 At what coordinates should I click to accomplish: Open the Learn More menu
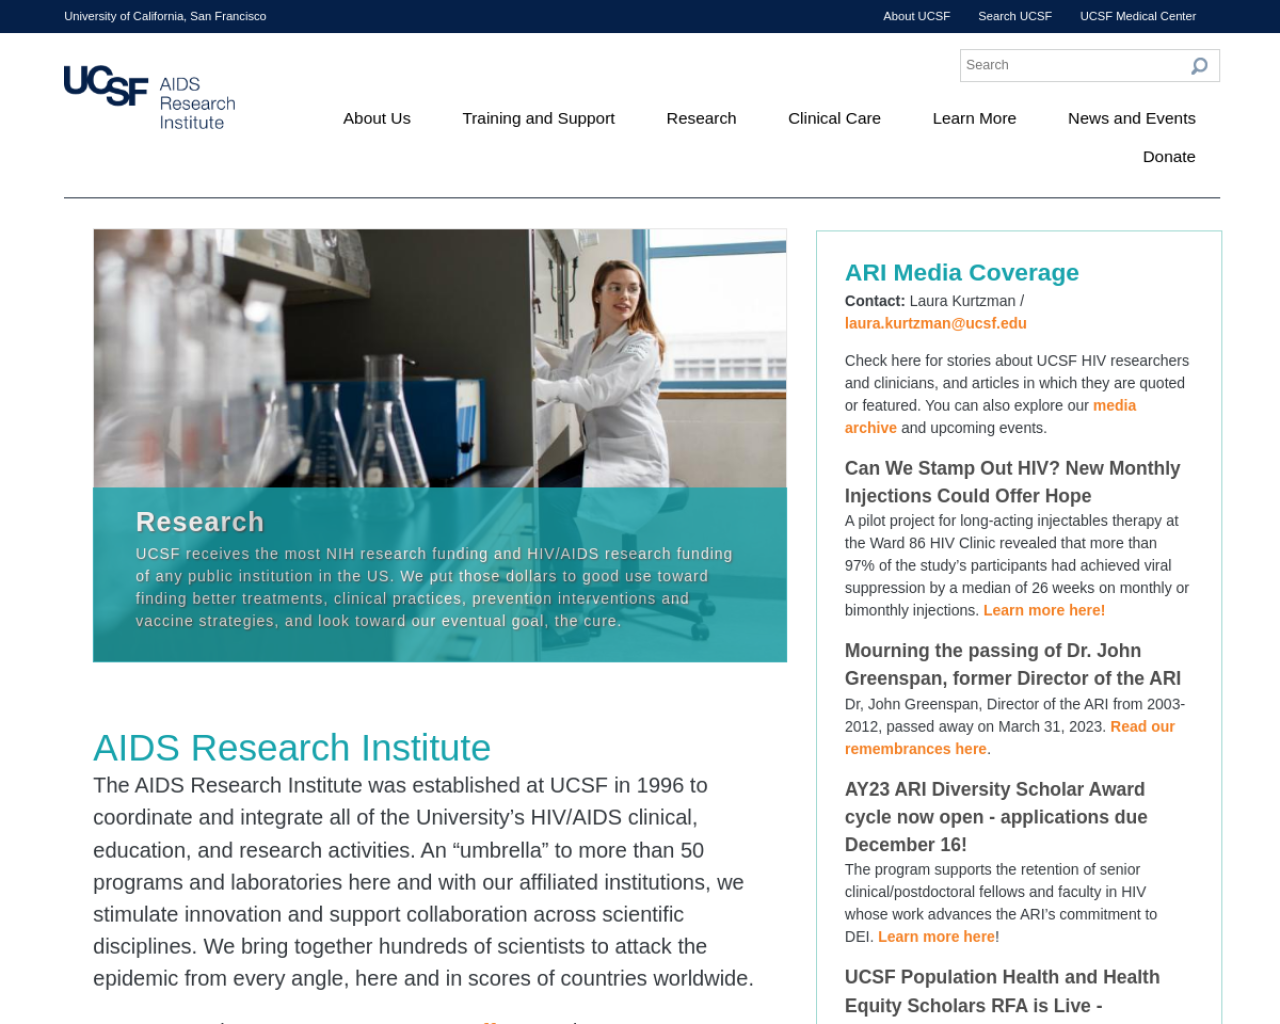point(974,118)
